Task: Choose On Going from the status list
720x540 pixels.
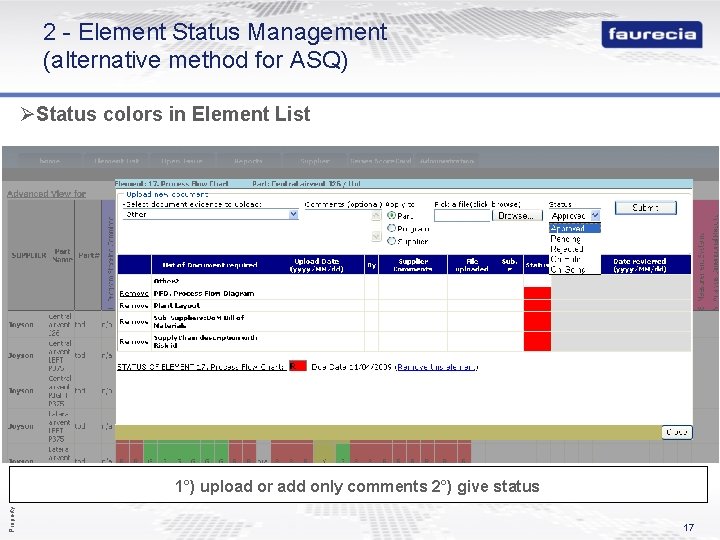Action: (x=568, y=270)
